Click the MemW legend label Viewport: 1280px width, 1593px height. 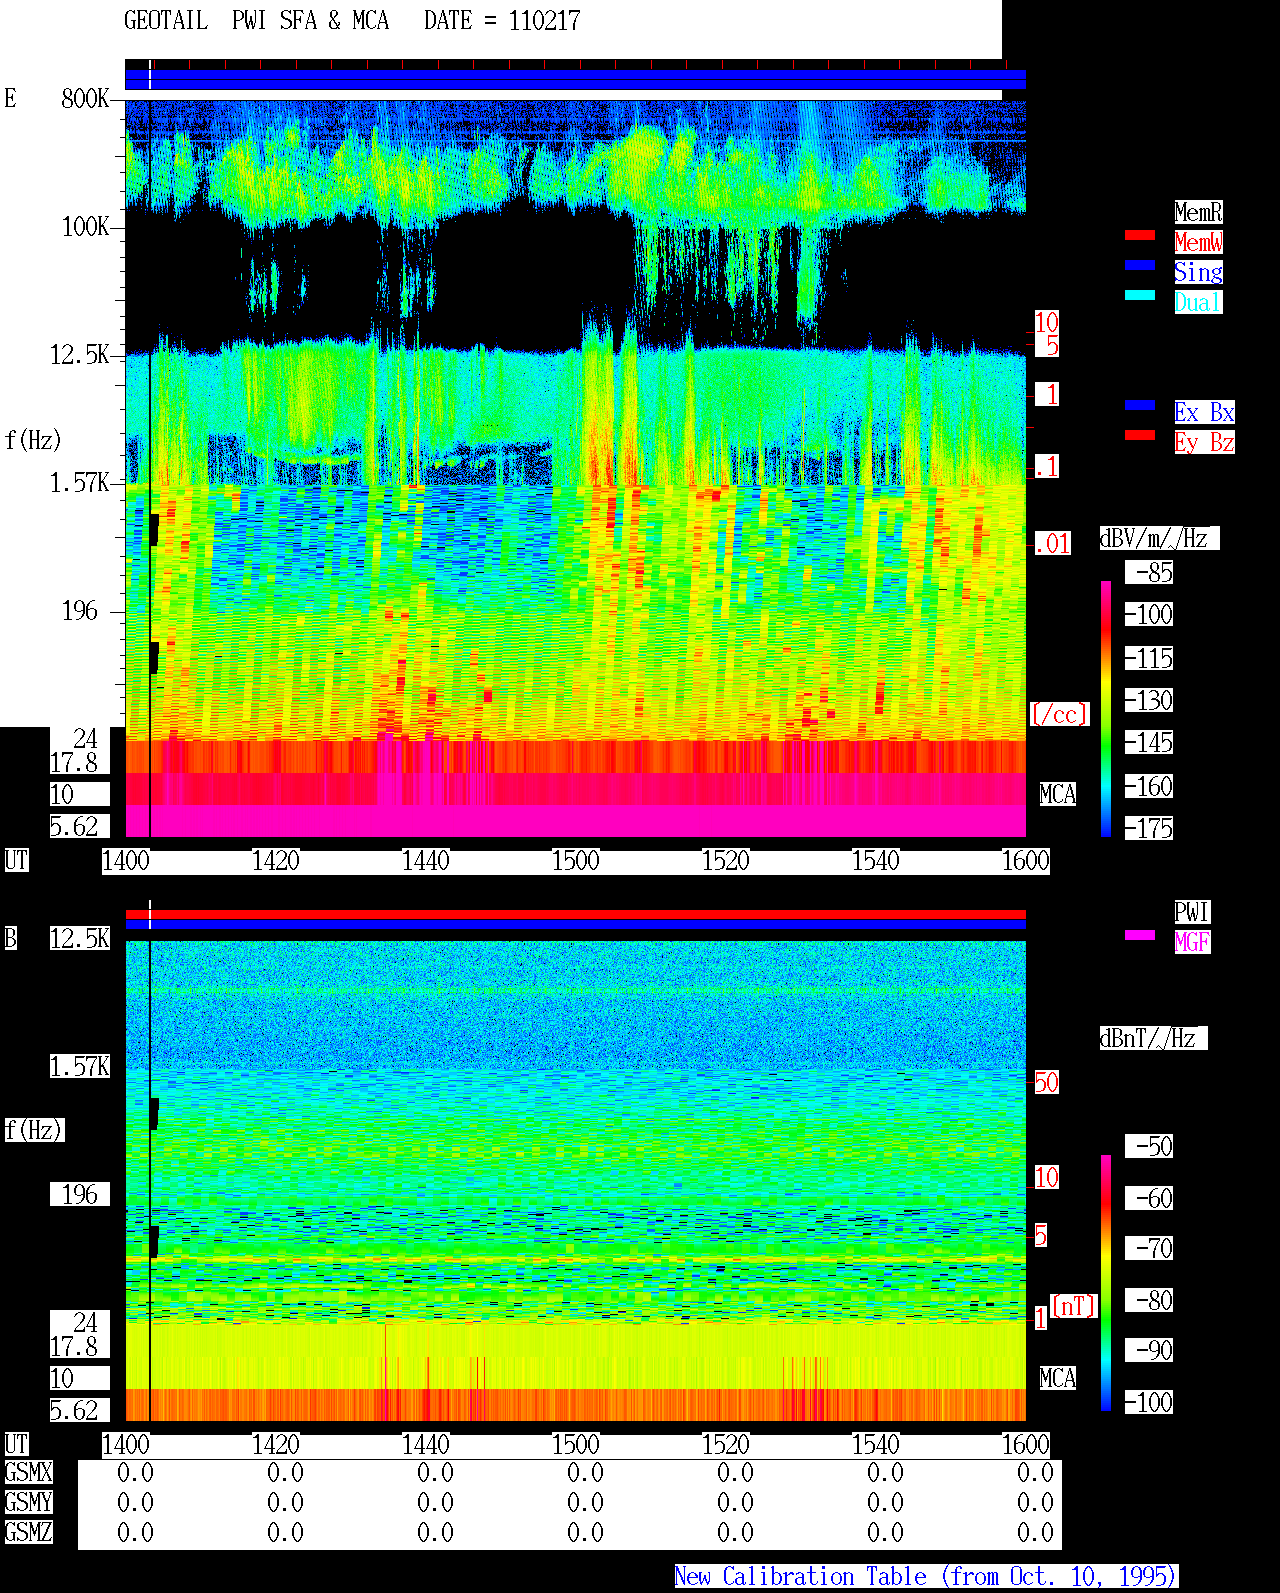coord(1198,242)
